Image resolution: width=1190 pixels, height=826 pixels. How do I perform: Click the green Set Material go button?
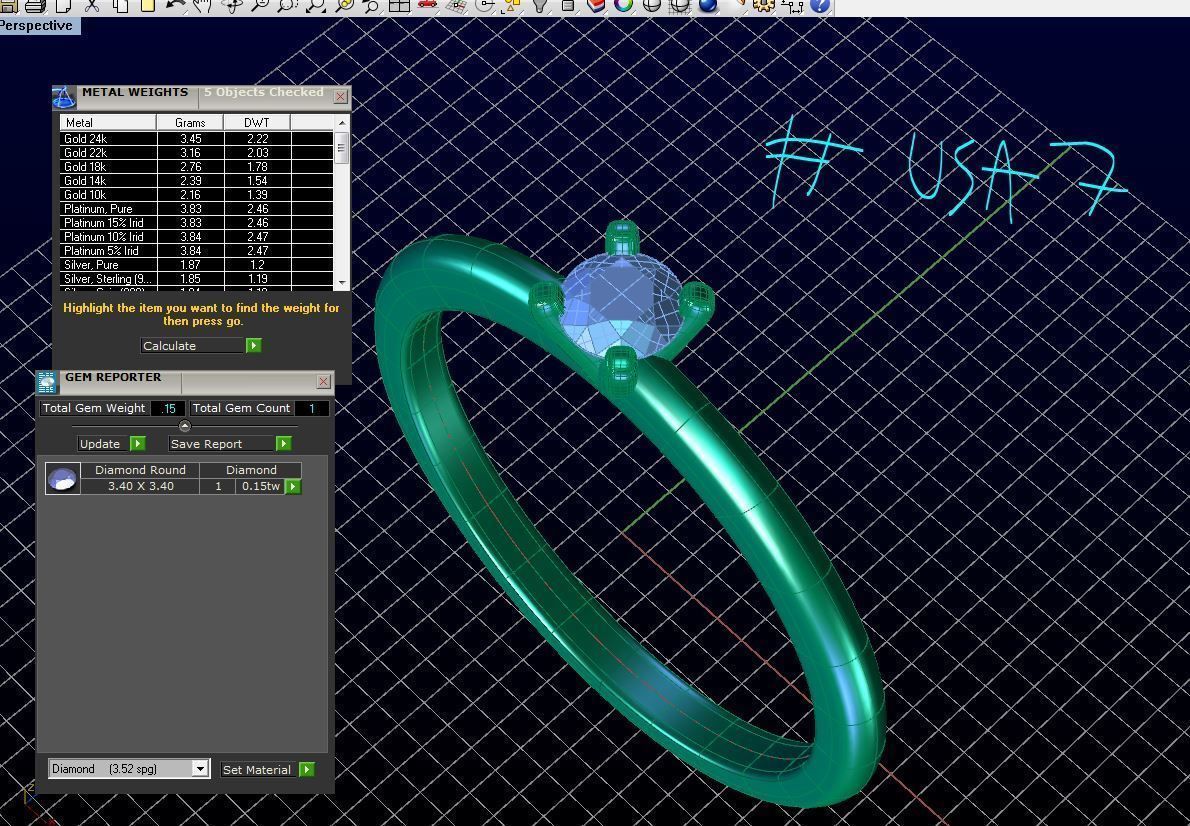307,769
